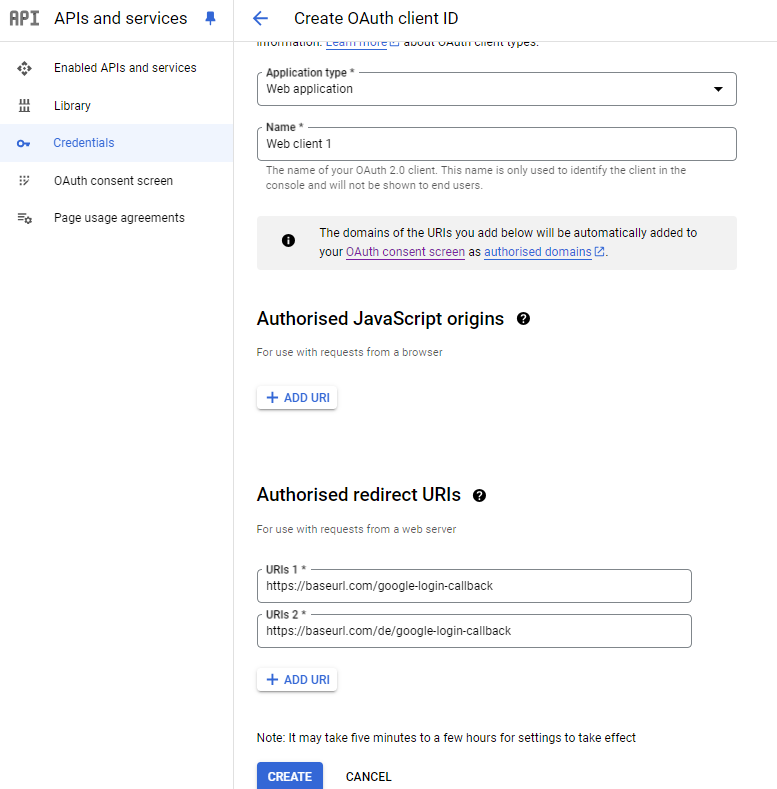Add URI under Authorised JavaScript origins
The height and width of the screenshot is (789, 777).
tap(297, 398)
